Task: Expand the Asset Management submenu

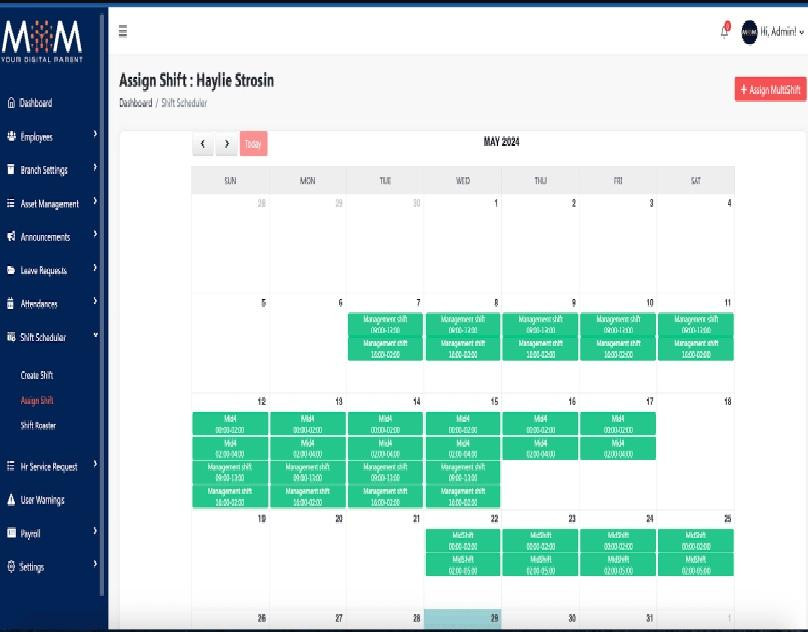Action: [95, 202]
